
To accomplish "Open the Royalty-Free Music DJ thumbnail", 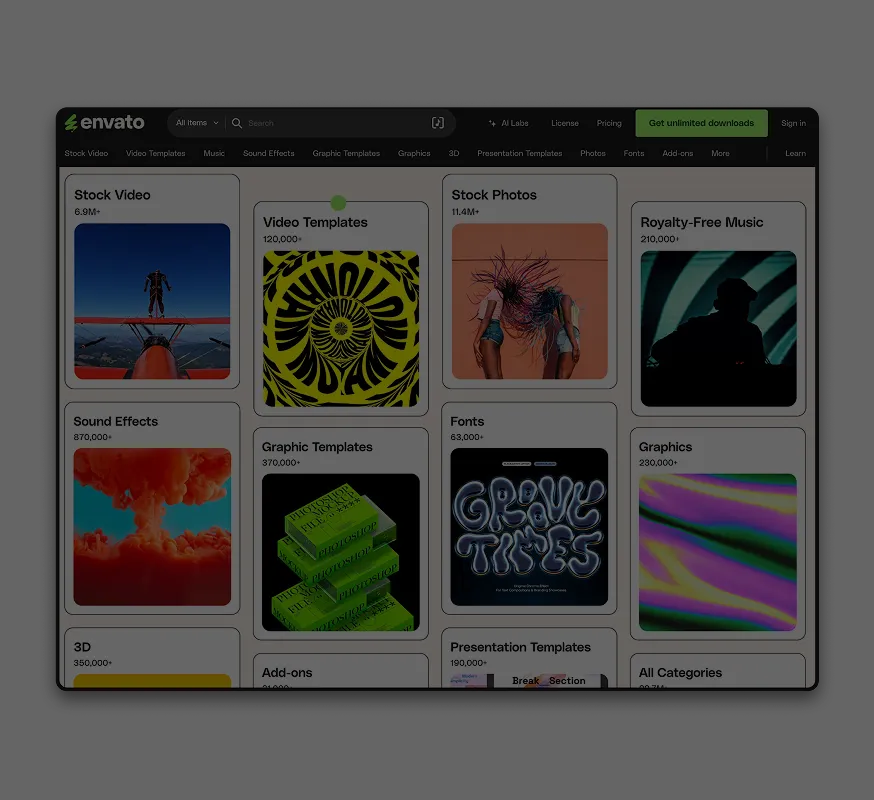I will [718, 328].
